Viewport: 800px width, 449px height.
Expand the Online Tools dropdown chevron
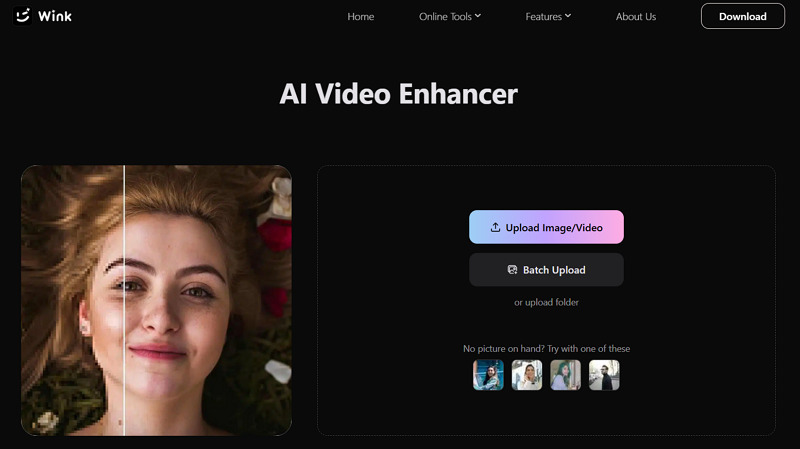click(478, 16)
